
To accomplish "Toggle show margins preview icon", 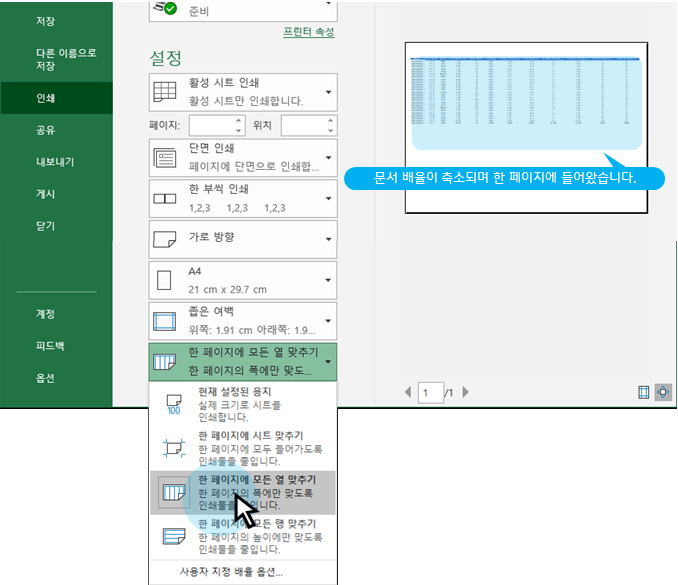I will tap(643, 392).
